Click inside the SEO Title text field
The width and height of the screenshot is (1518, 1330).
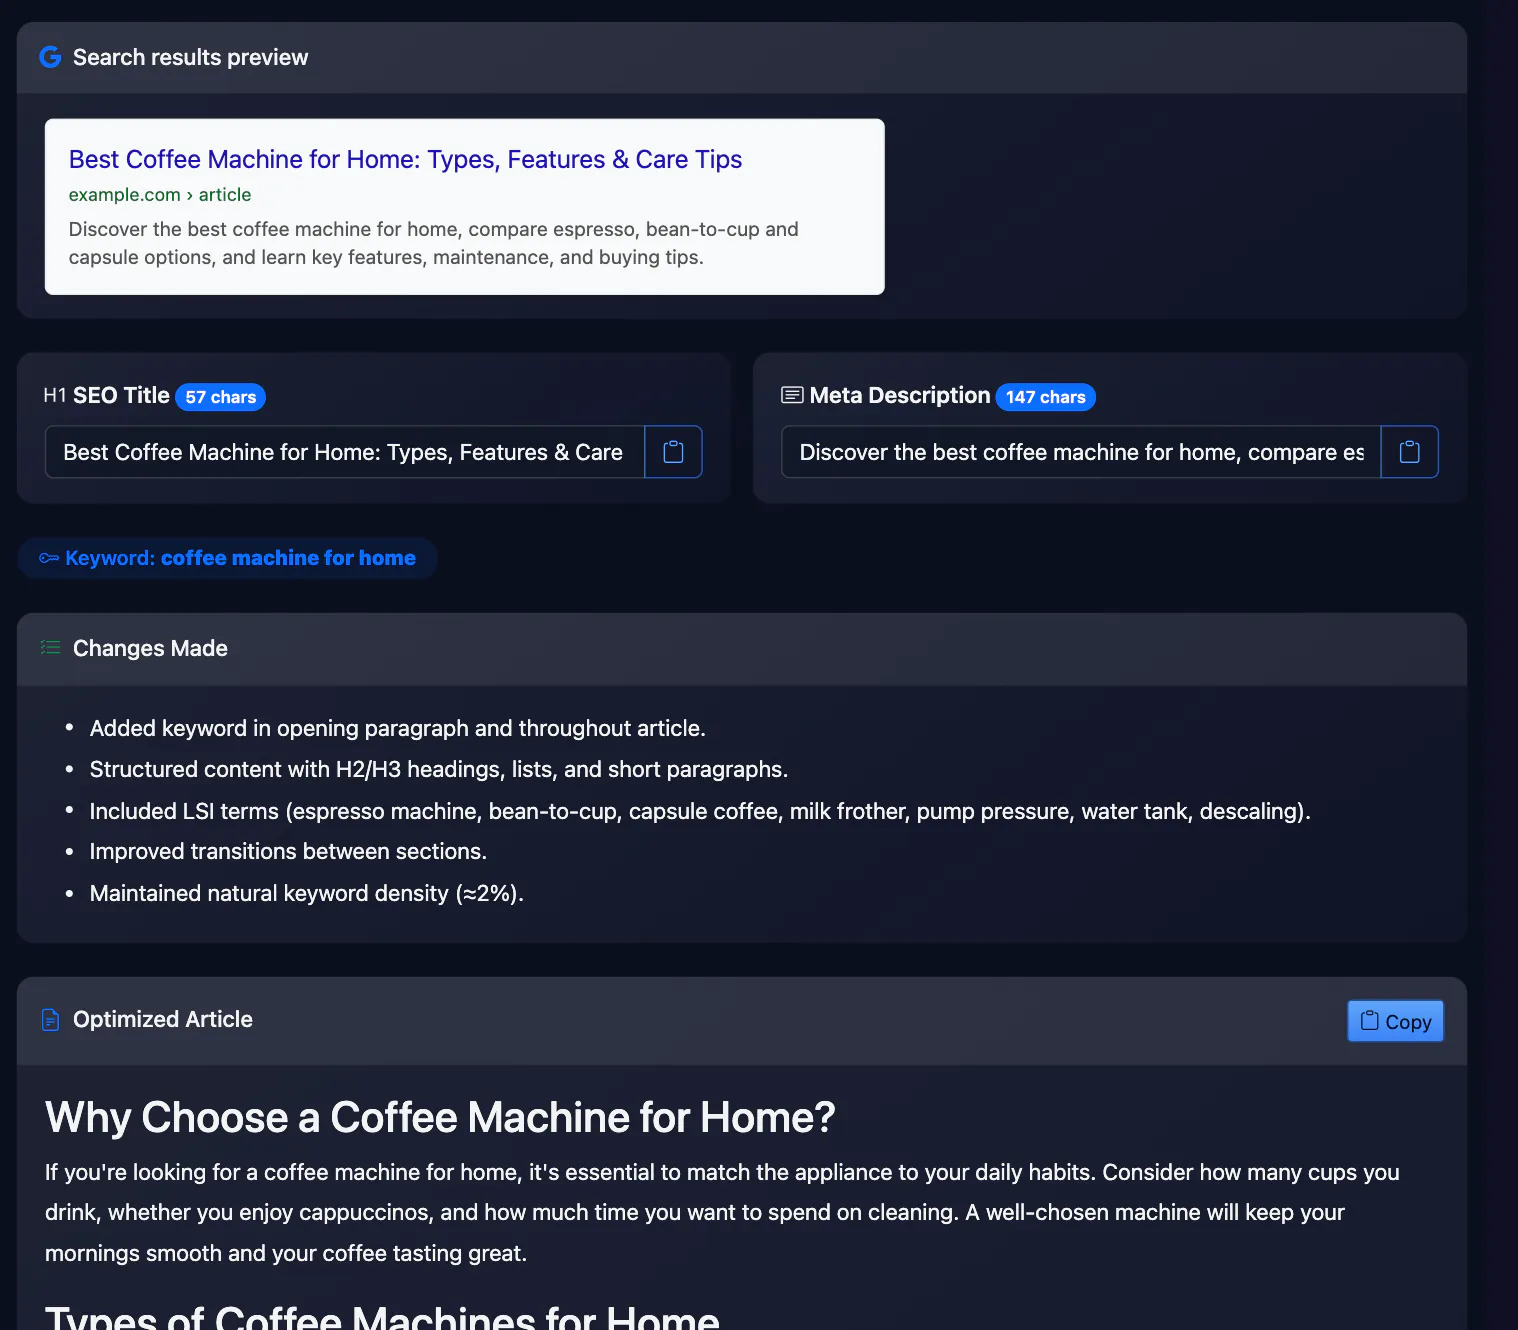click(345, 452)
